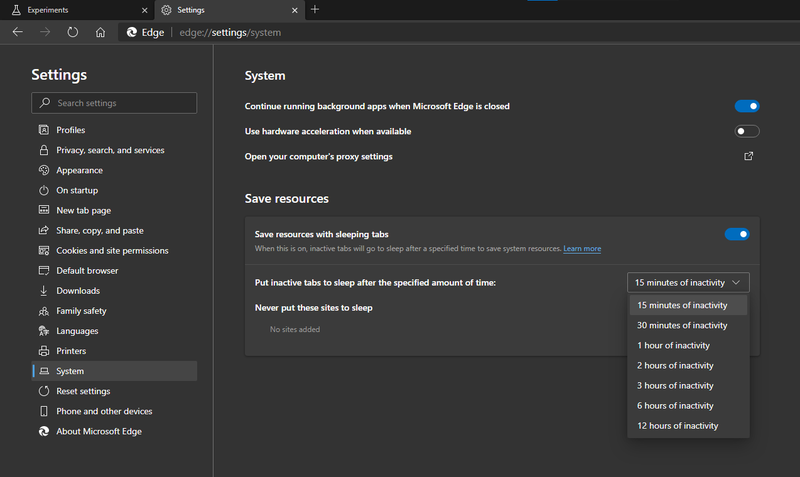Disable continue running background apps toggle
This screenshot has height=477, width=800.
747,106
